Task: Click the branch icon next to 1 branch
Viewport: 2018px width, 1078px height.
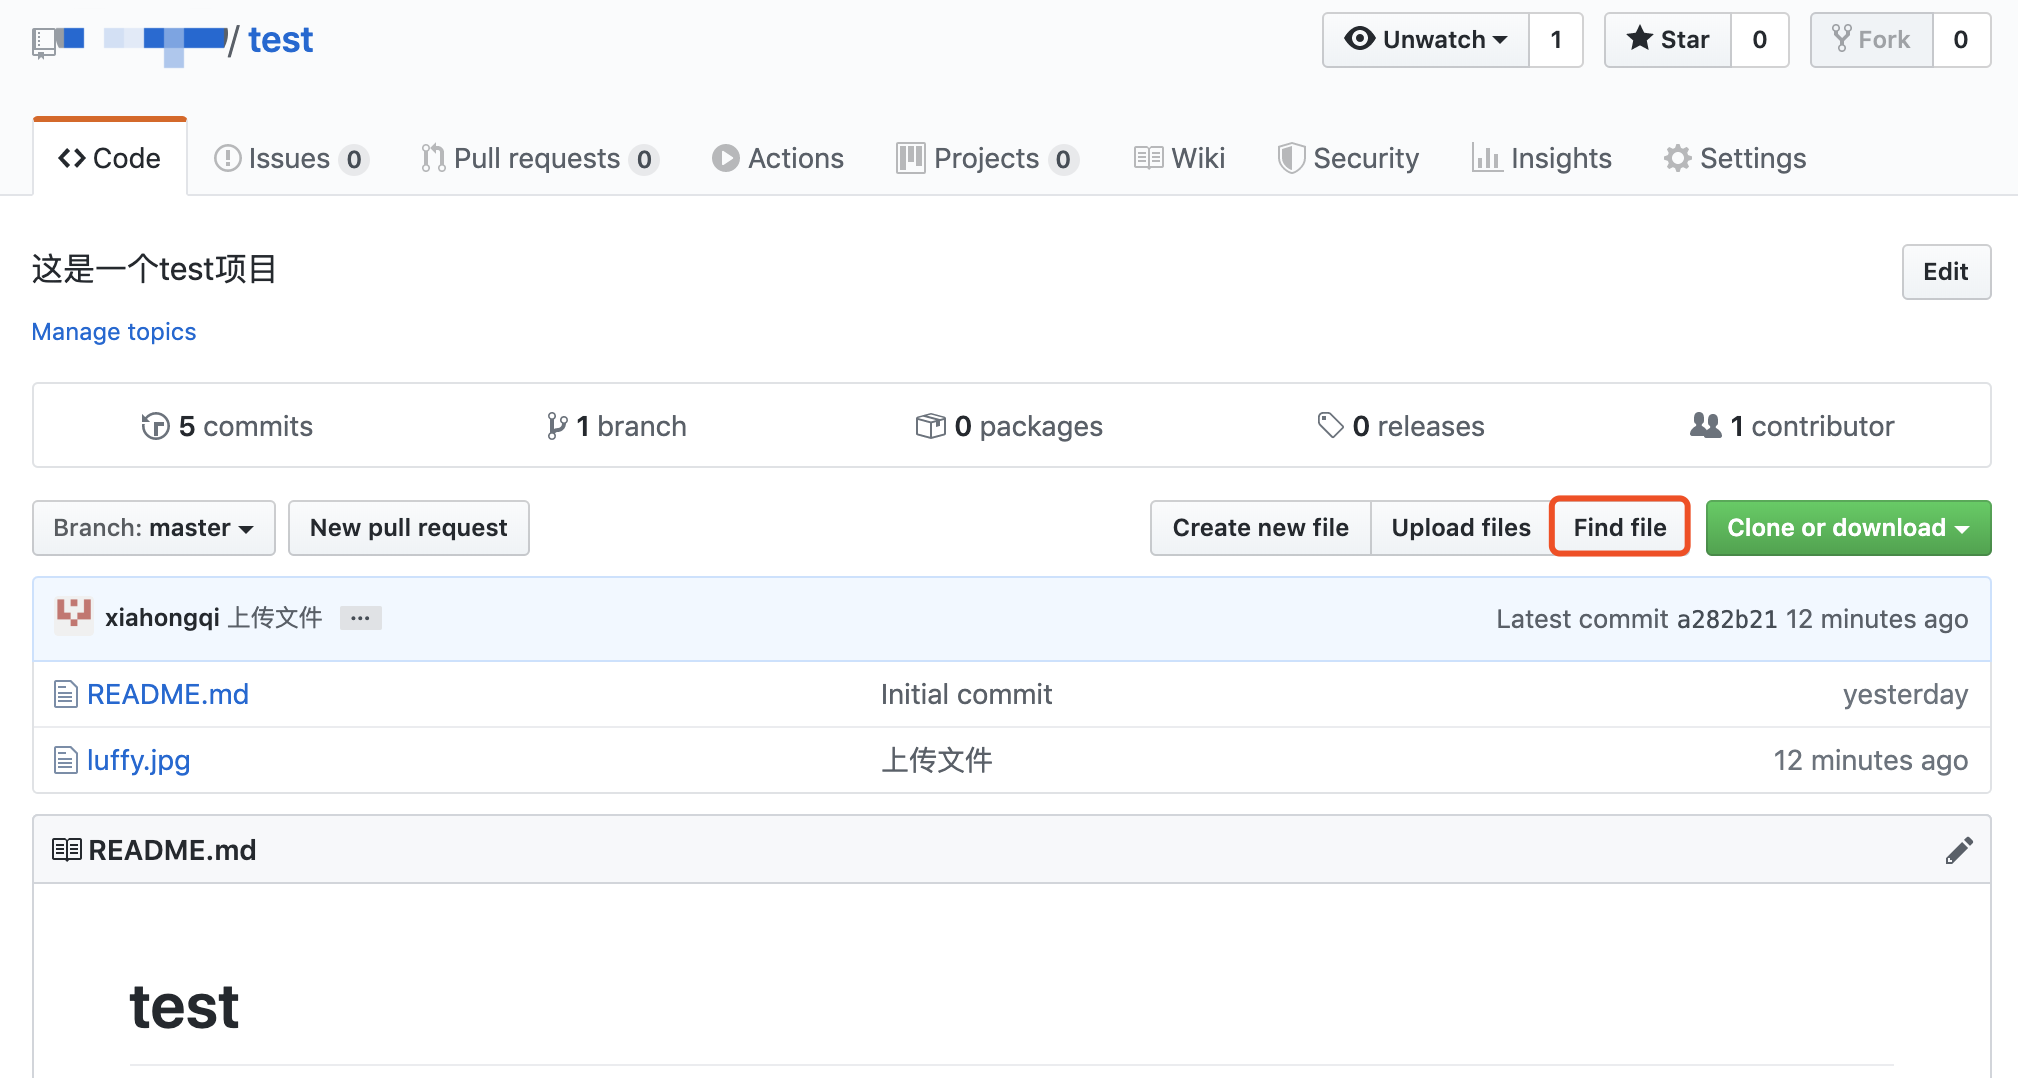Action: pyautogui.click(x=557, y=426)
